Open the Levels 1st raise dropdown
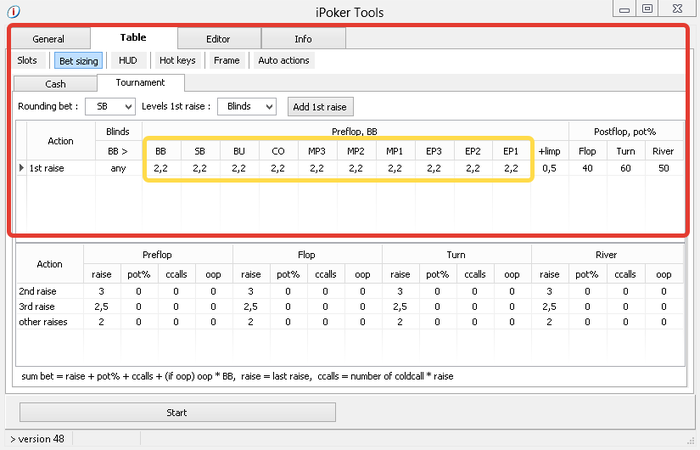The image size is (700, 450). tap(247, 106)
